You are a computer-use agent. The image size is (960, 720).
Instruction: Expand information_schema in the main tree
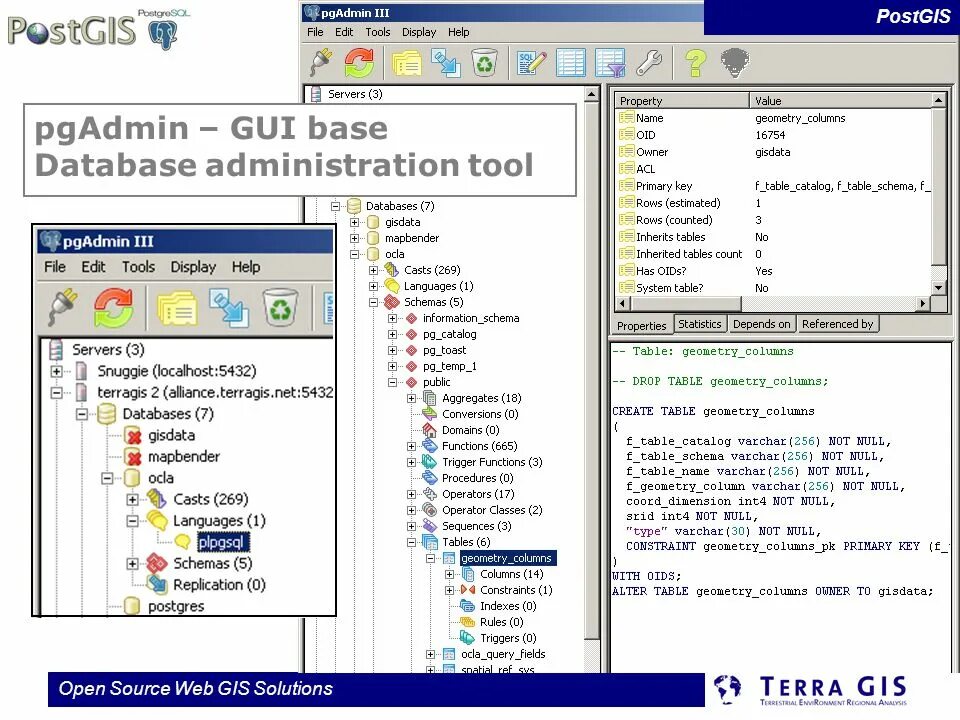[392, 318]
